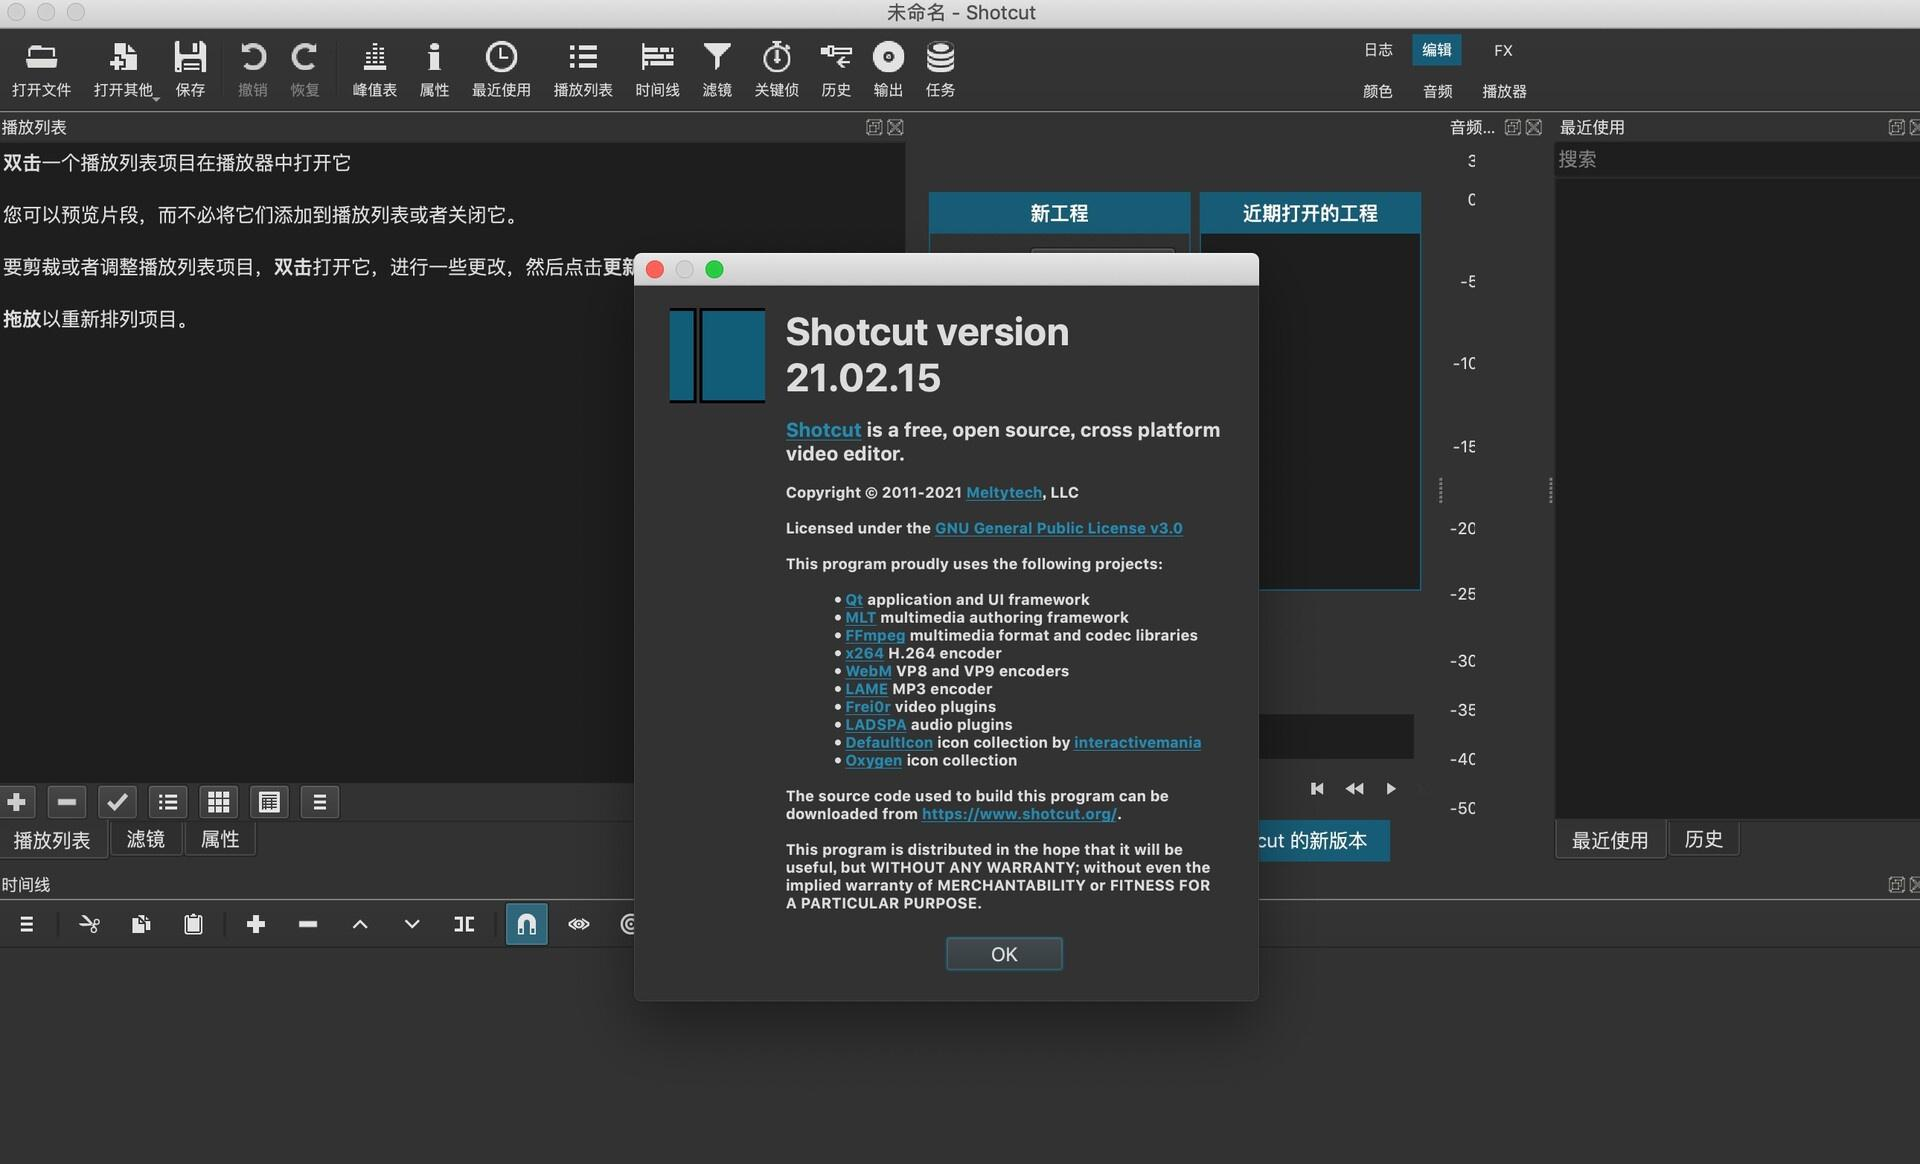
Task: Ripple delete with timeline minus icon
Action: pyautogui.click(x=308, y=925)
